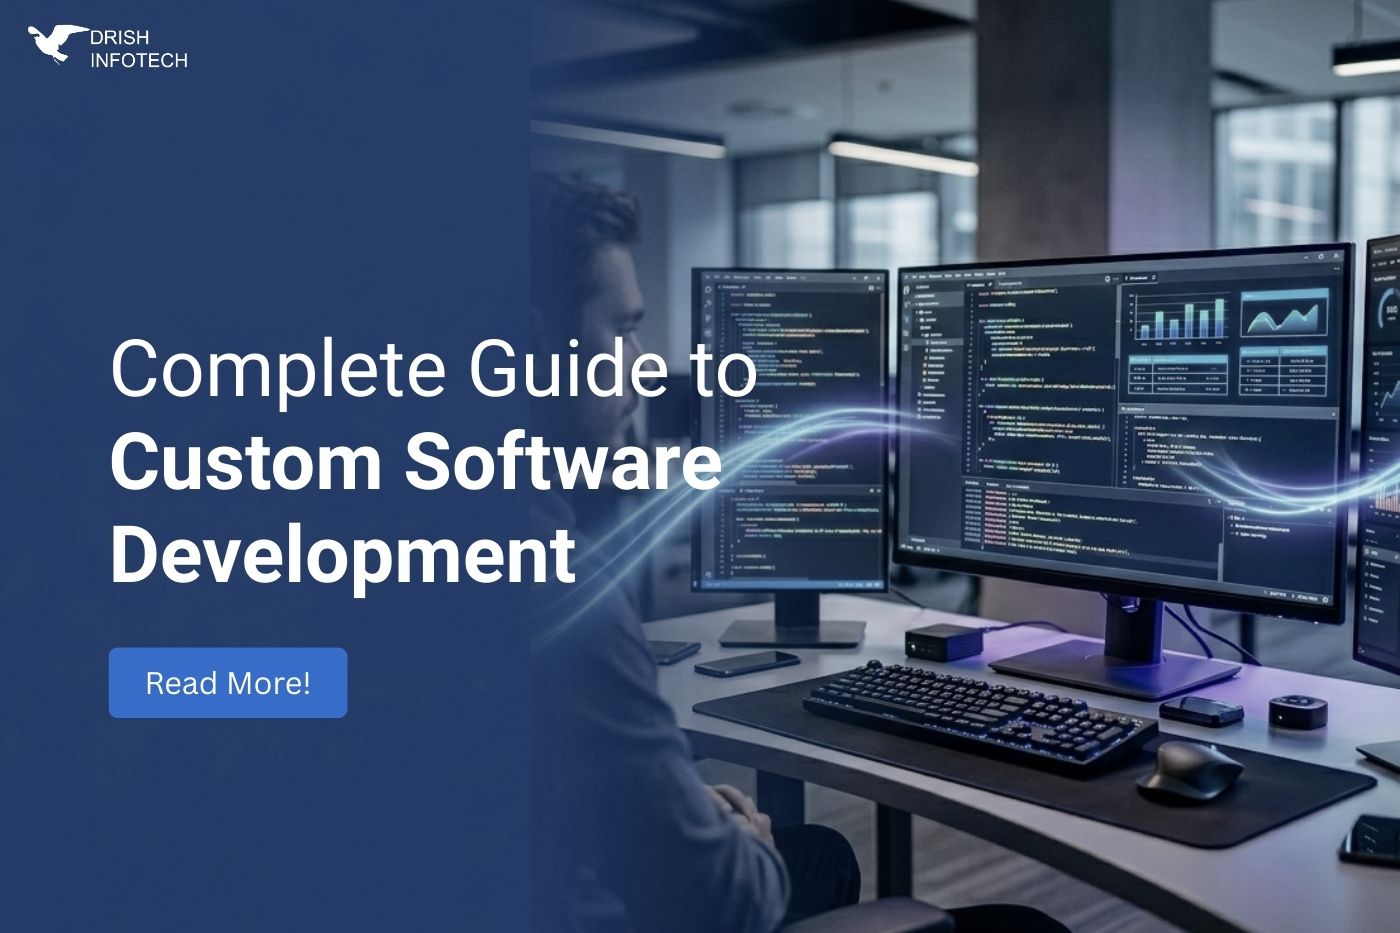
Task: Click the 'Custom Software' bold heading text
Action: click(415, 461)
